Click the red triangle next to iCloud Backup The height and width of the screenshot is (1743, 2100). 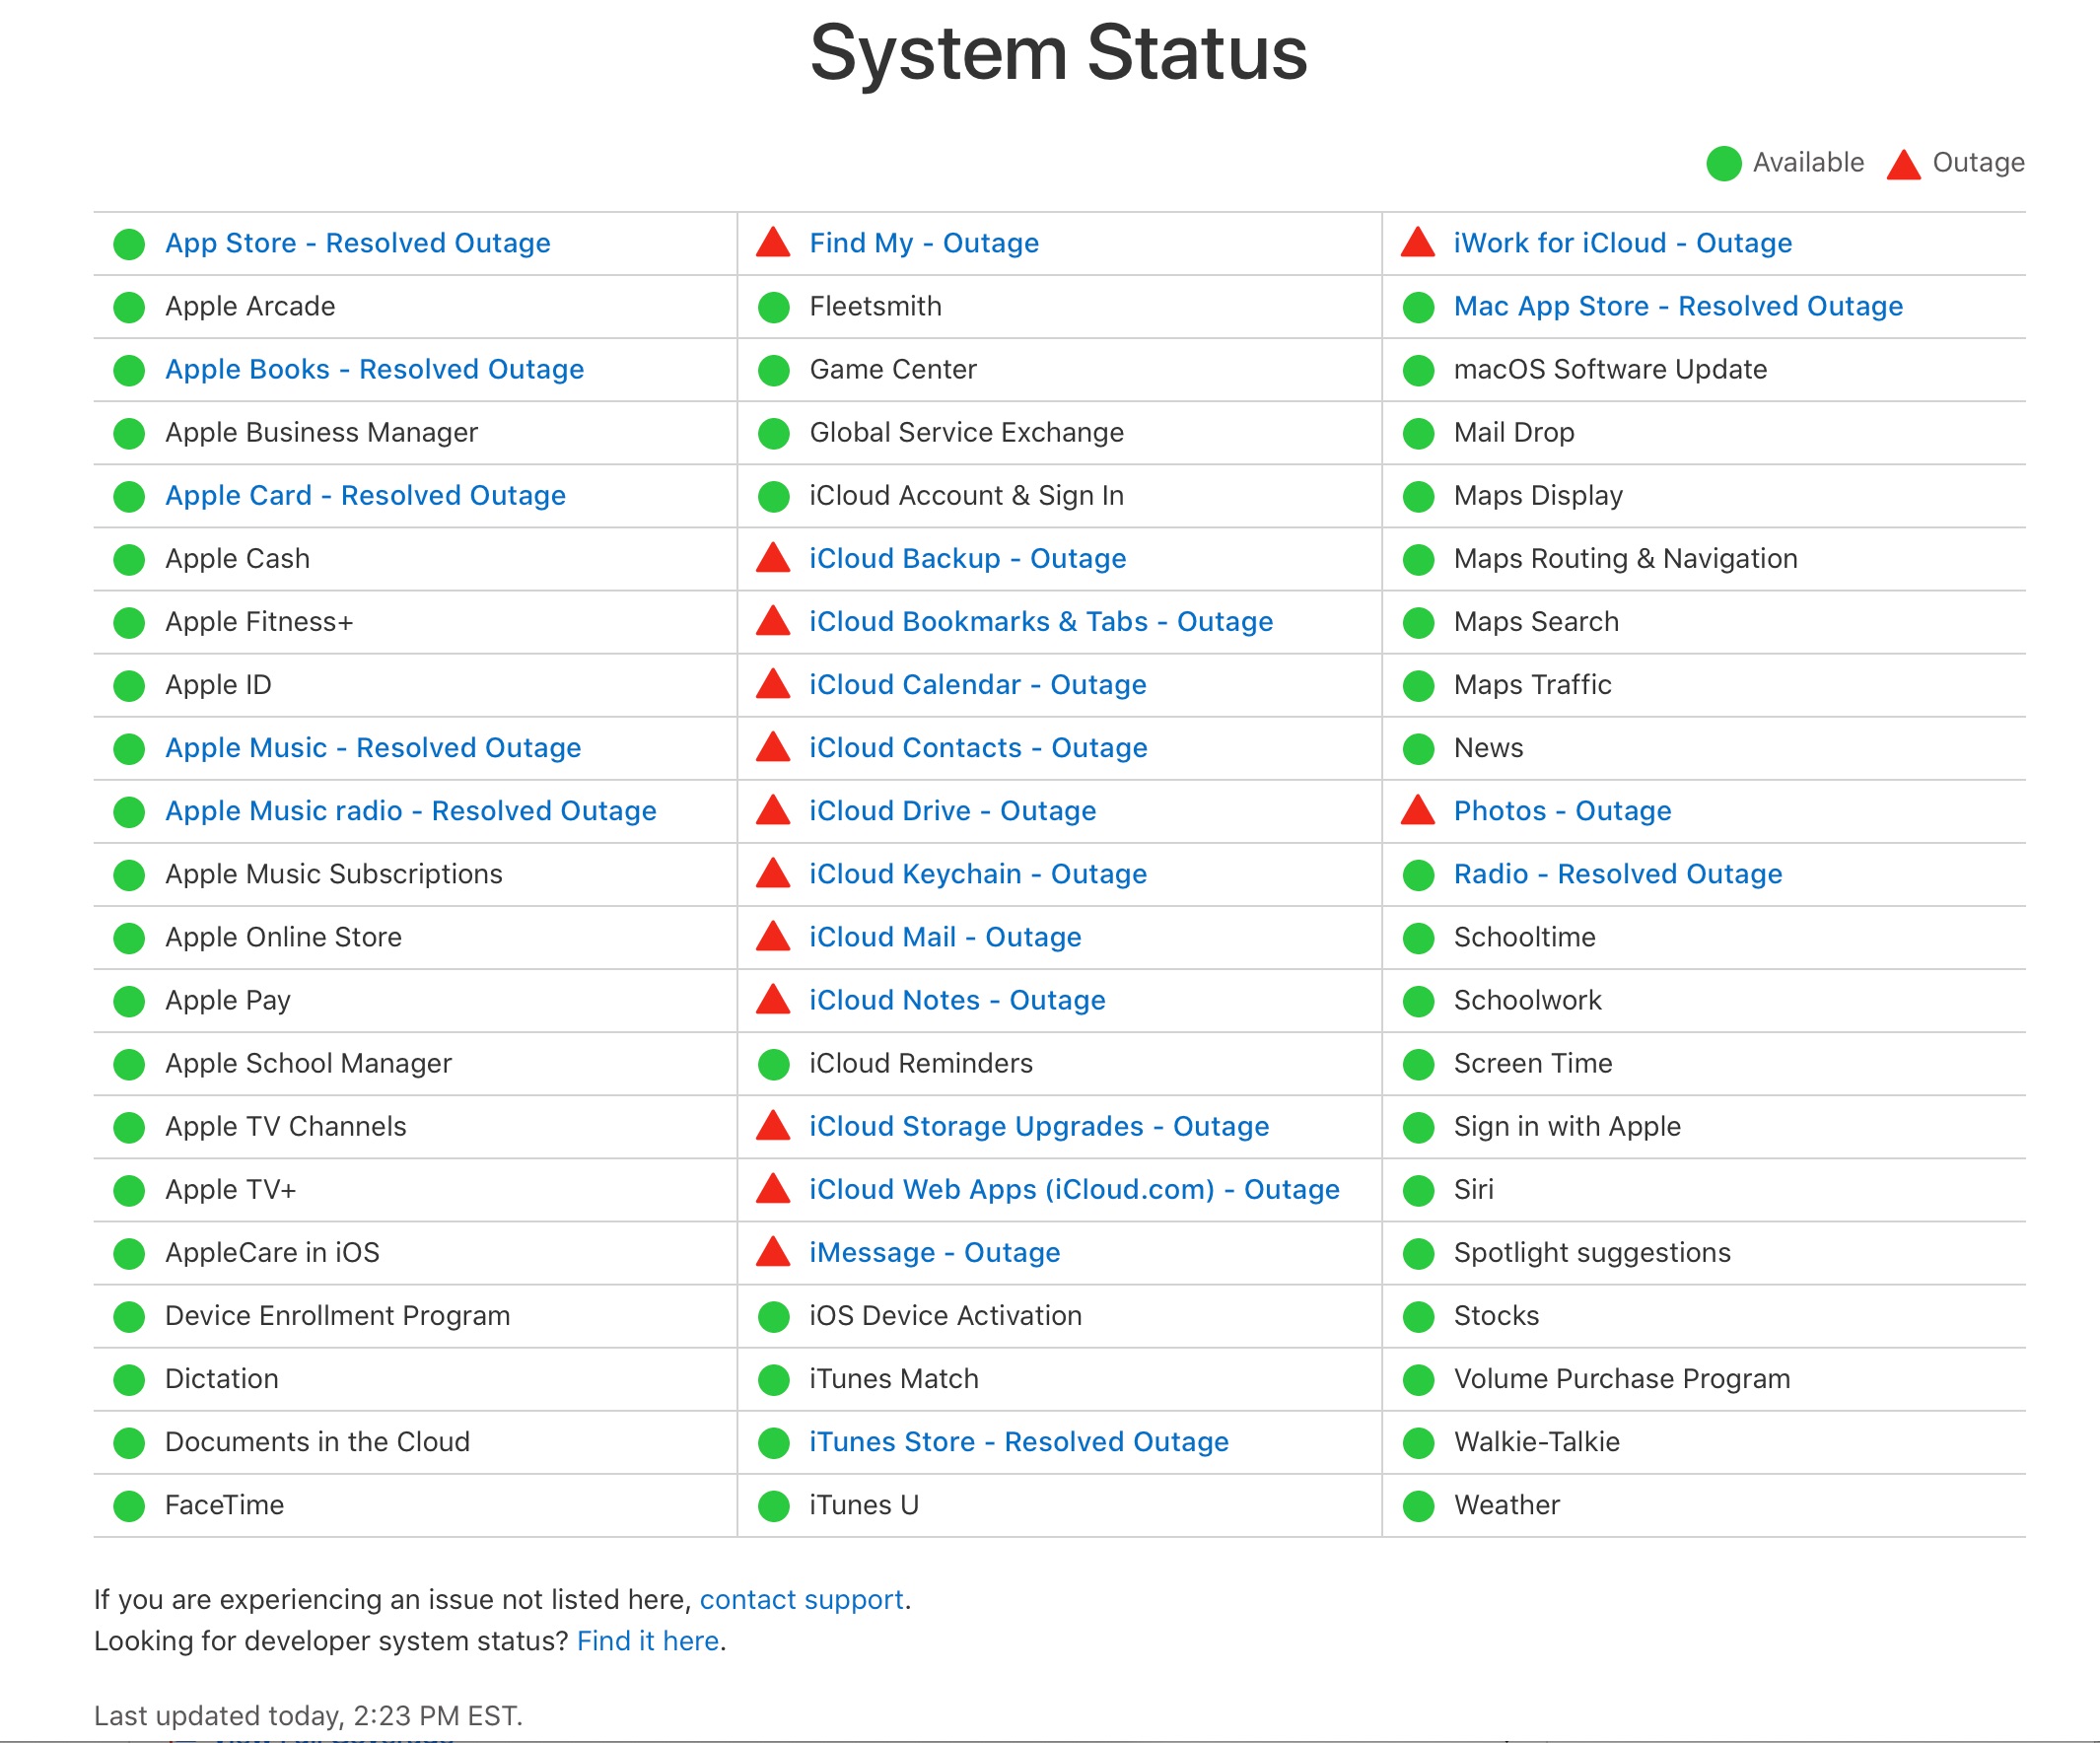click(773, 557)
